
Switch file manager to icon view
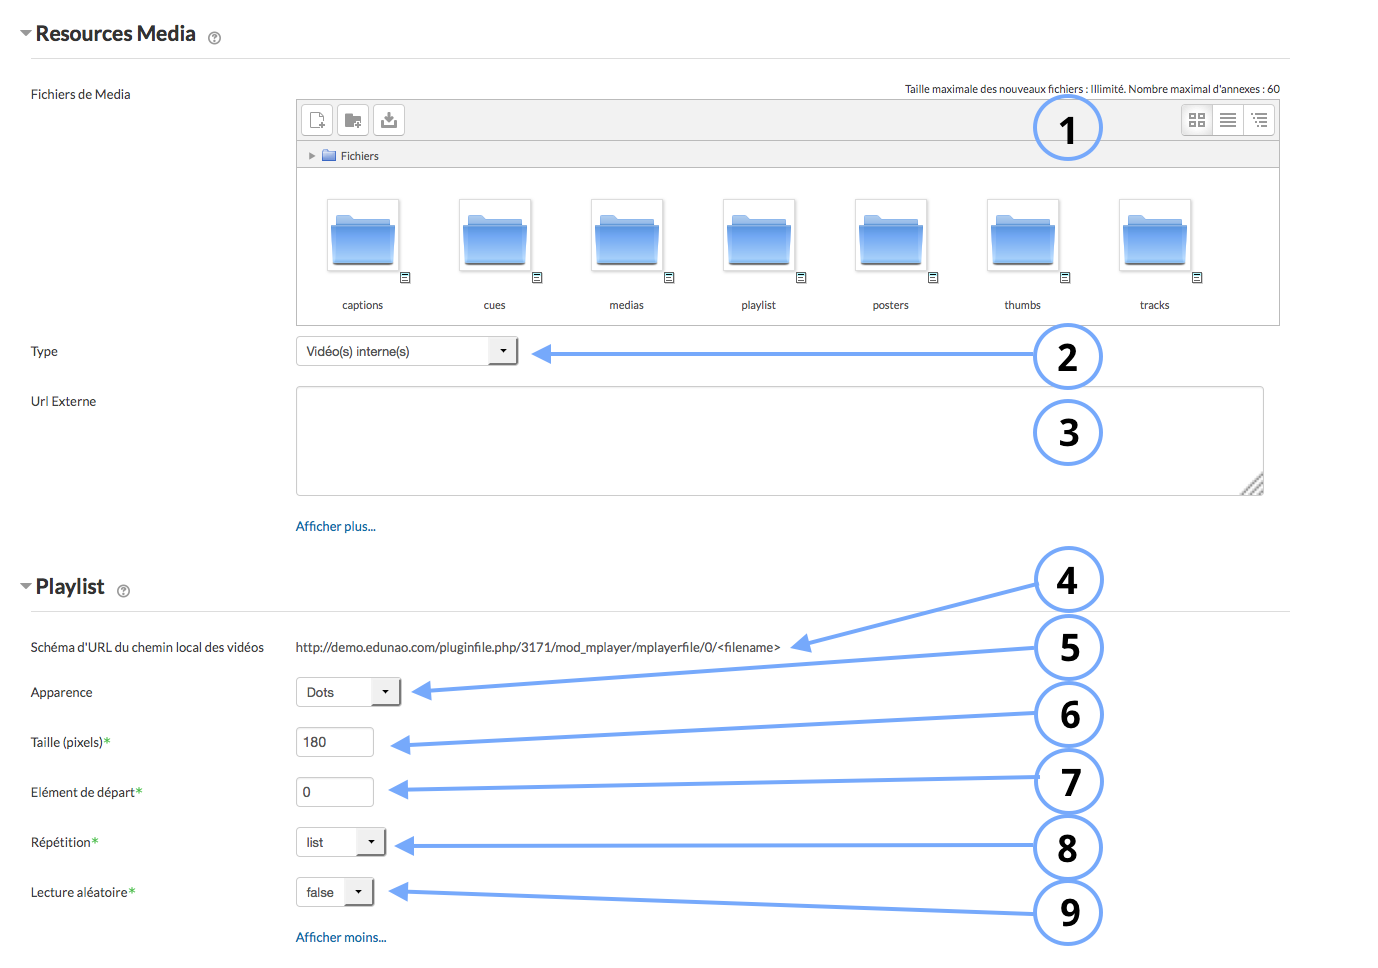coord(1197,120)
